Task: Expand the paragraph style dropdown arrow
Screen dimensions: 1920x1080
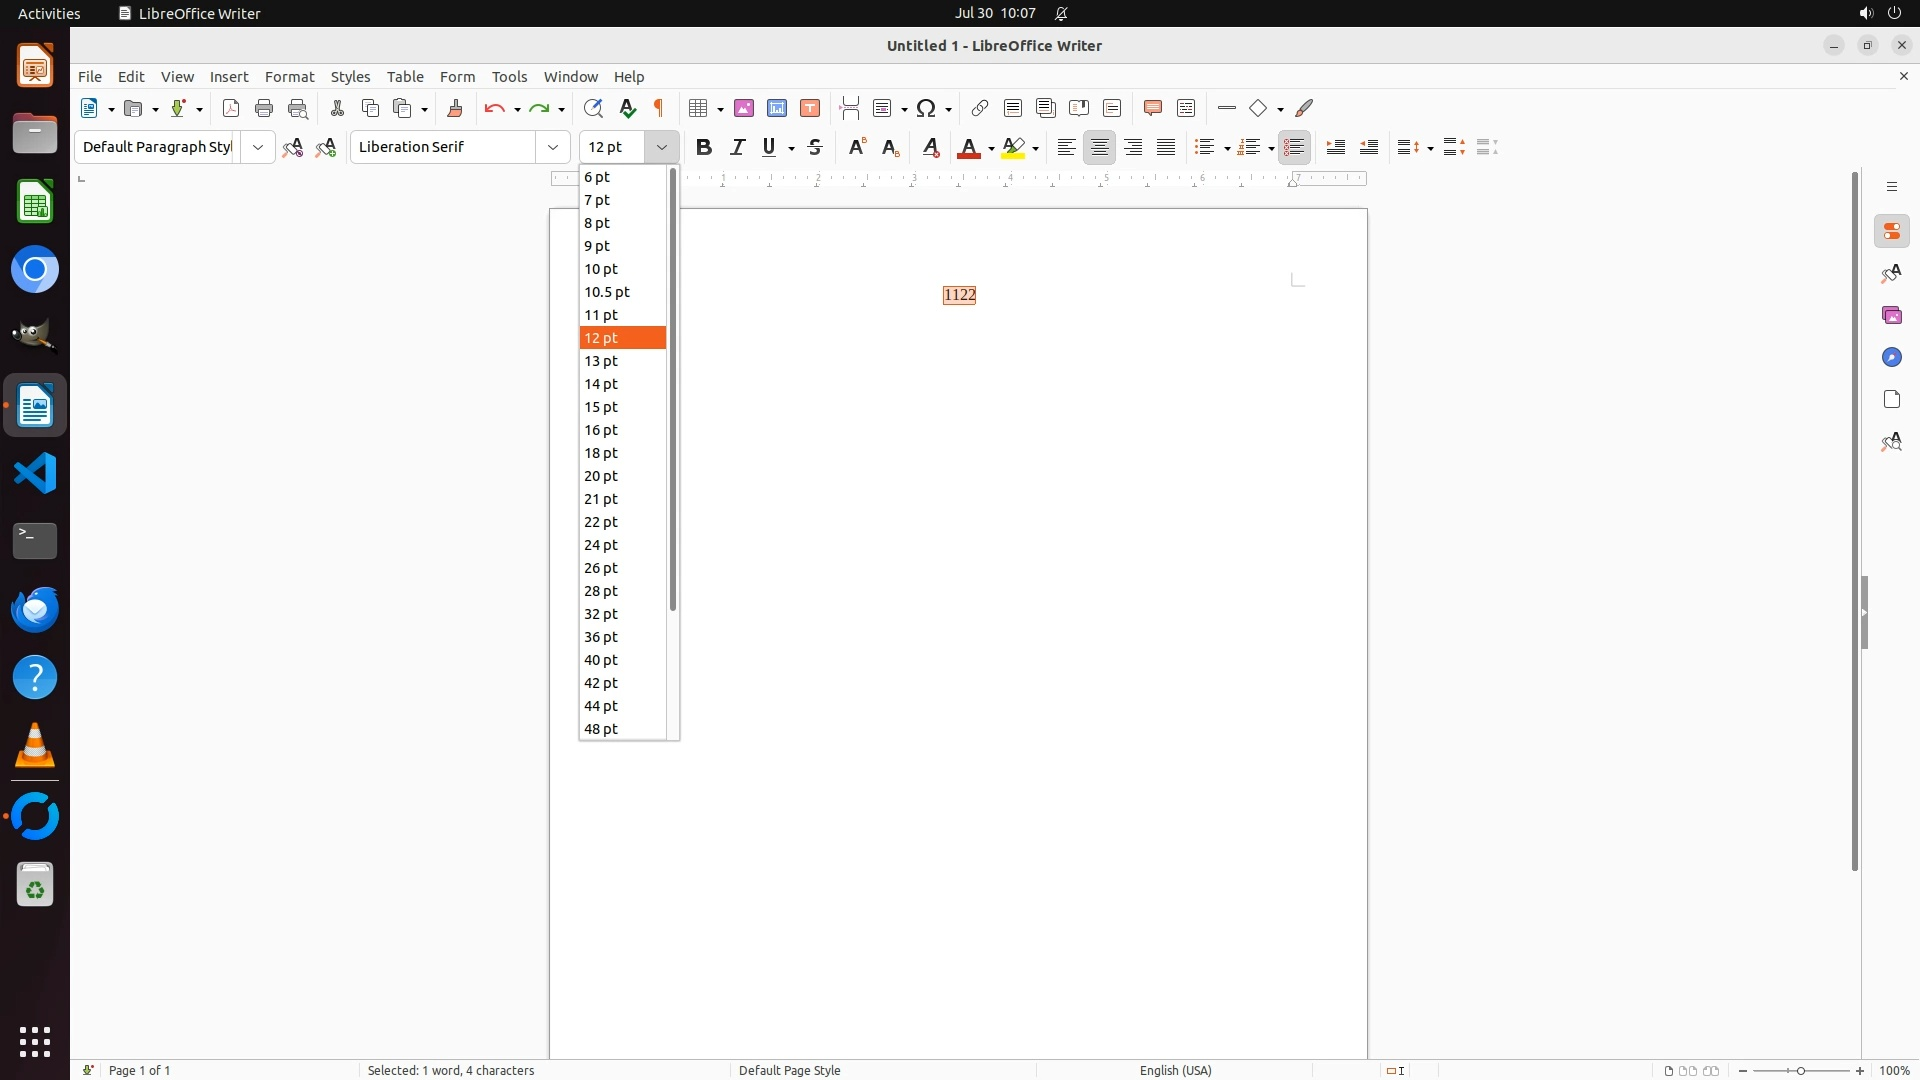Action: tap(258, 147)
